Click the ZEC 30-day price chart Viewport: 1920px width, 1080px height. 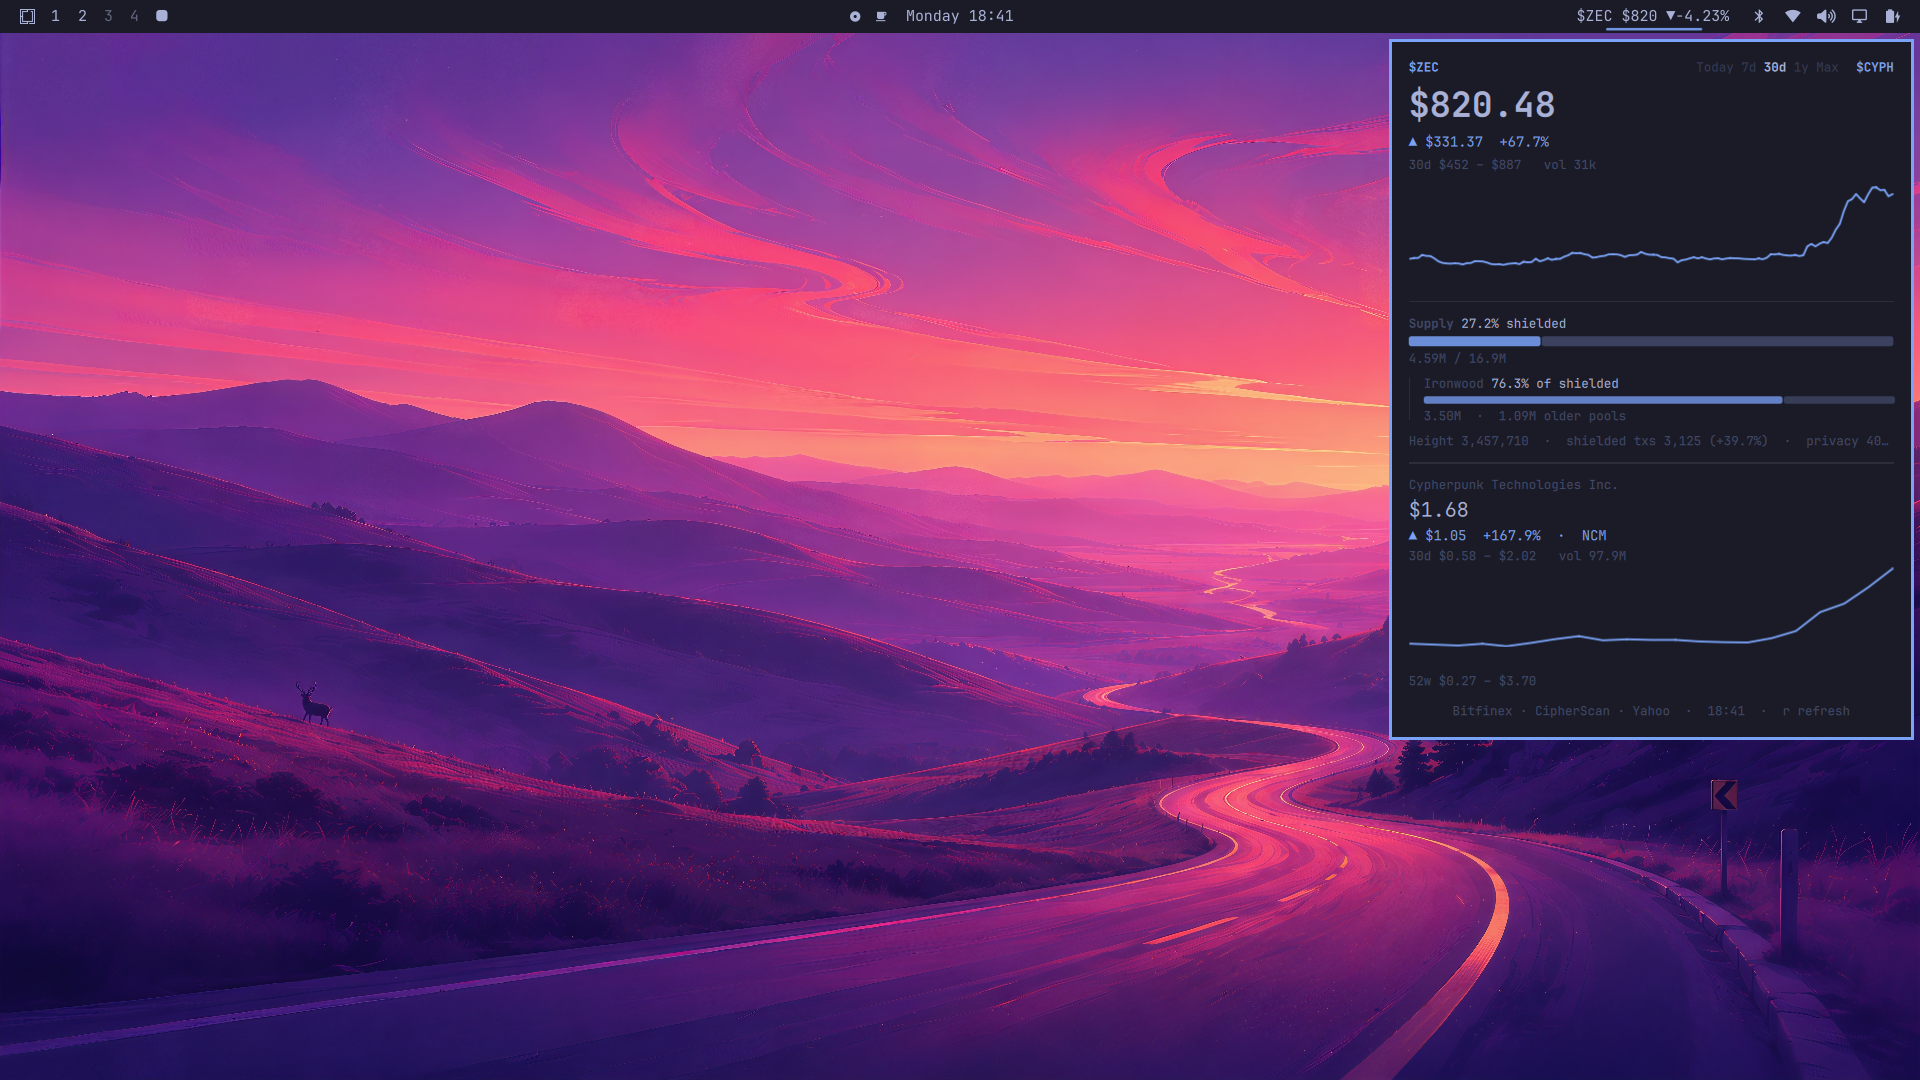pyautogui.click(x=1650, y=225)
